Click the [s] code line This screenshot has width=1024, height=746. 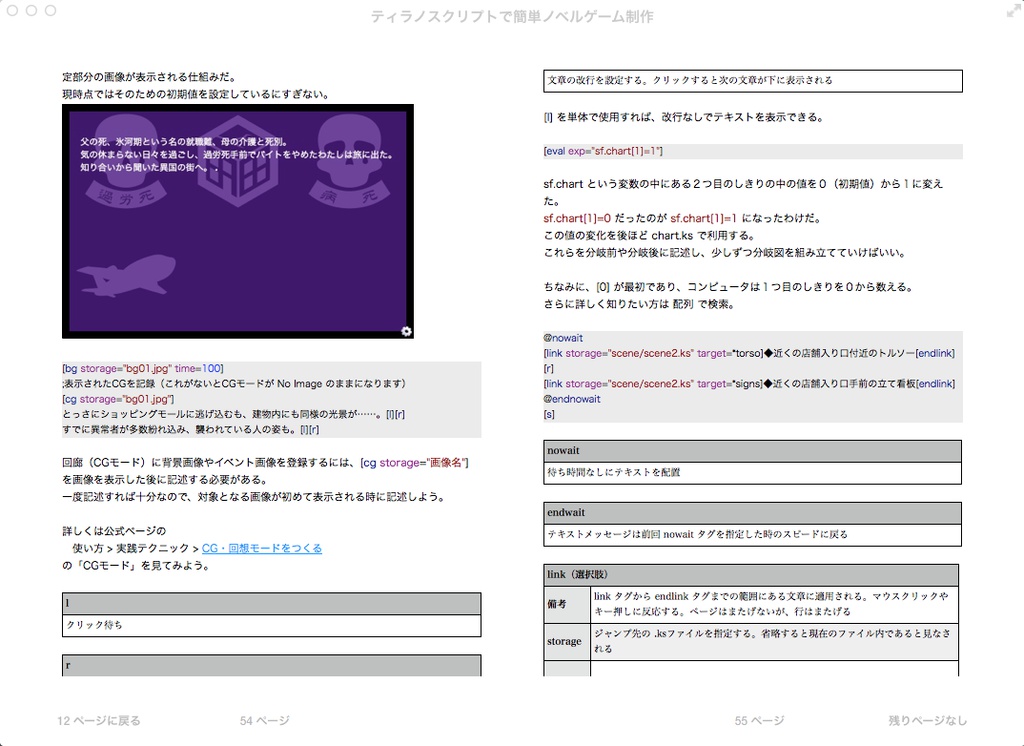click(x=549, y=414)
